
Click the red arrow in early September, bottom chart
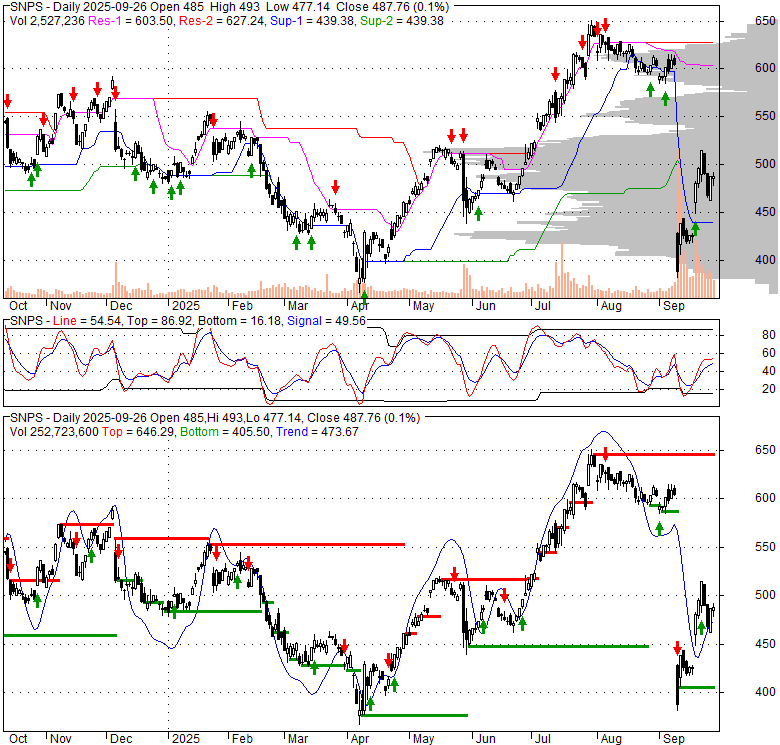[x=677, y=648]
